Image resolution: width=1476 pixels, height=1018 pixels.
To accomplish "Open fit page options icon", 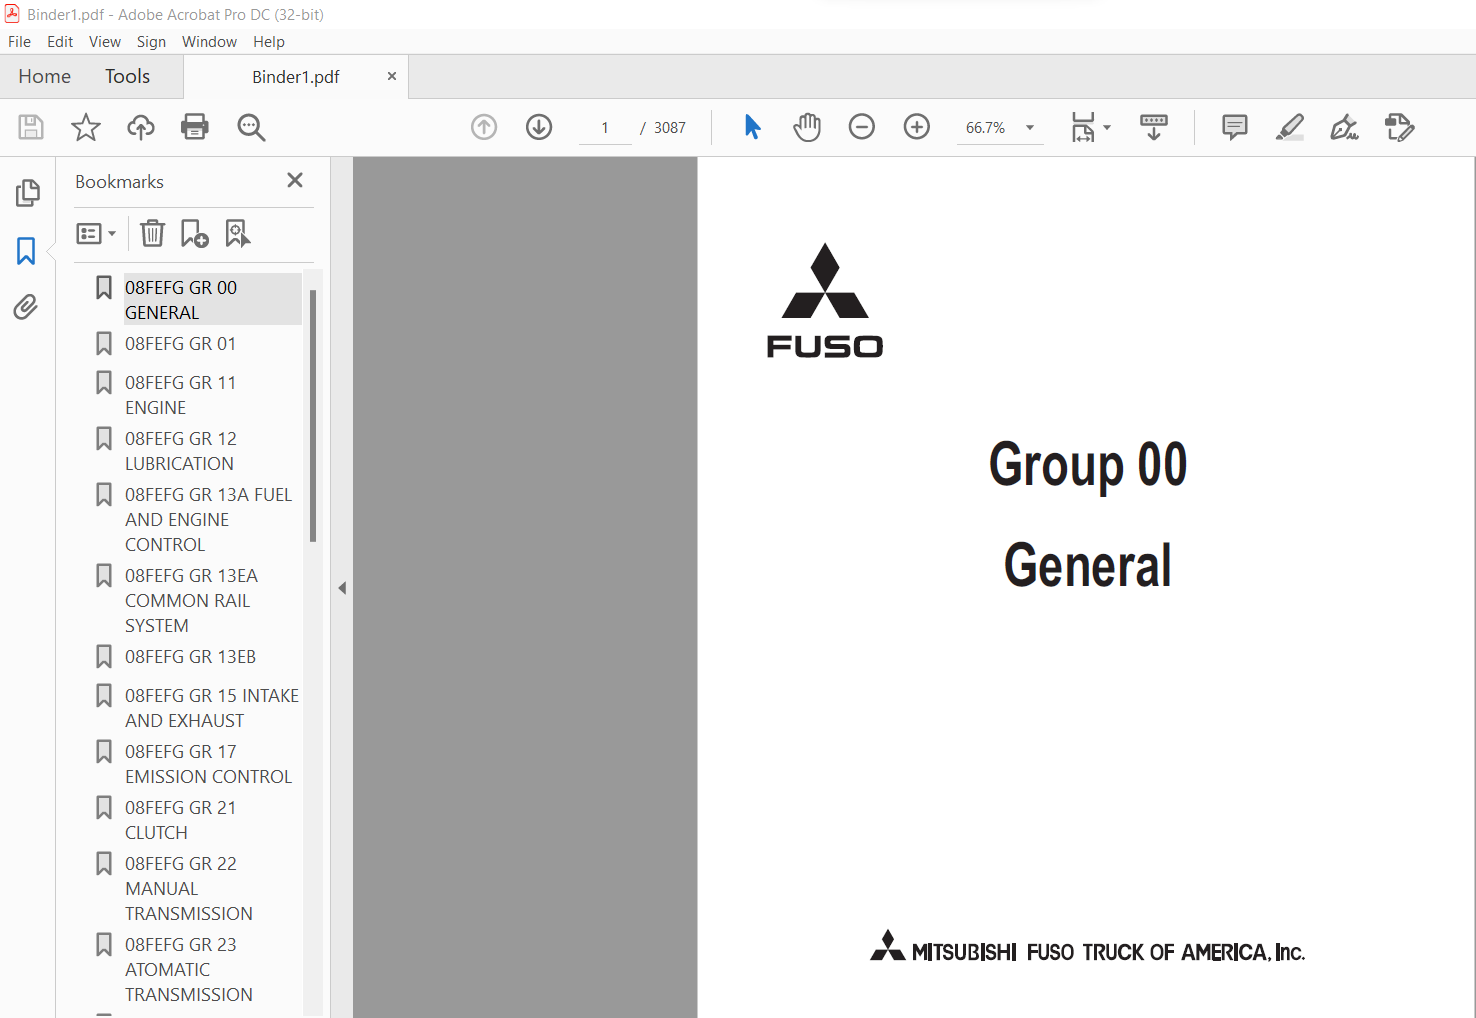I will (x=1084, y=127).
